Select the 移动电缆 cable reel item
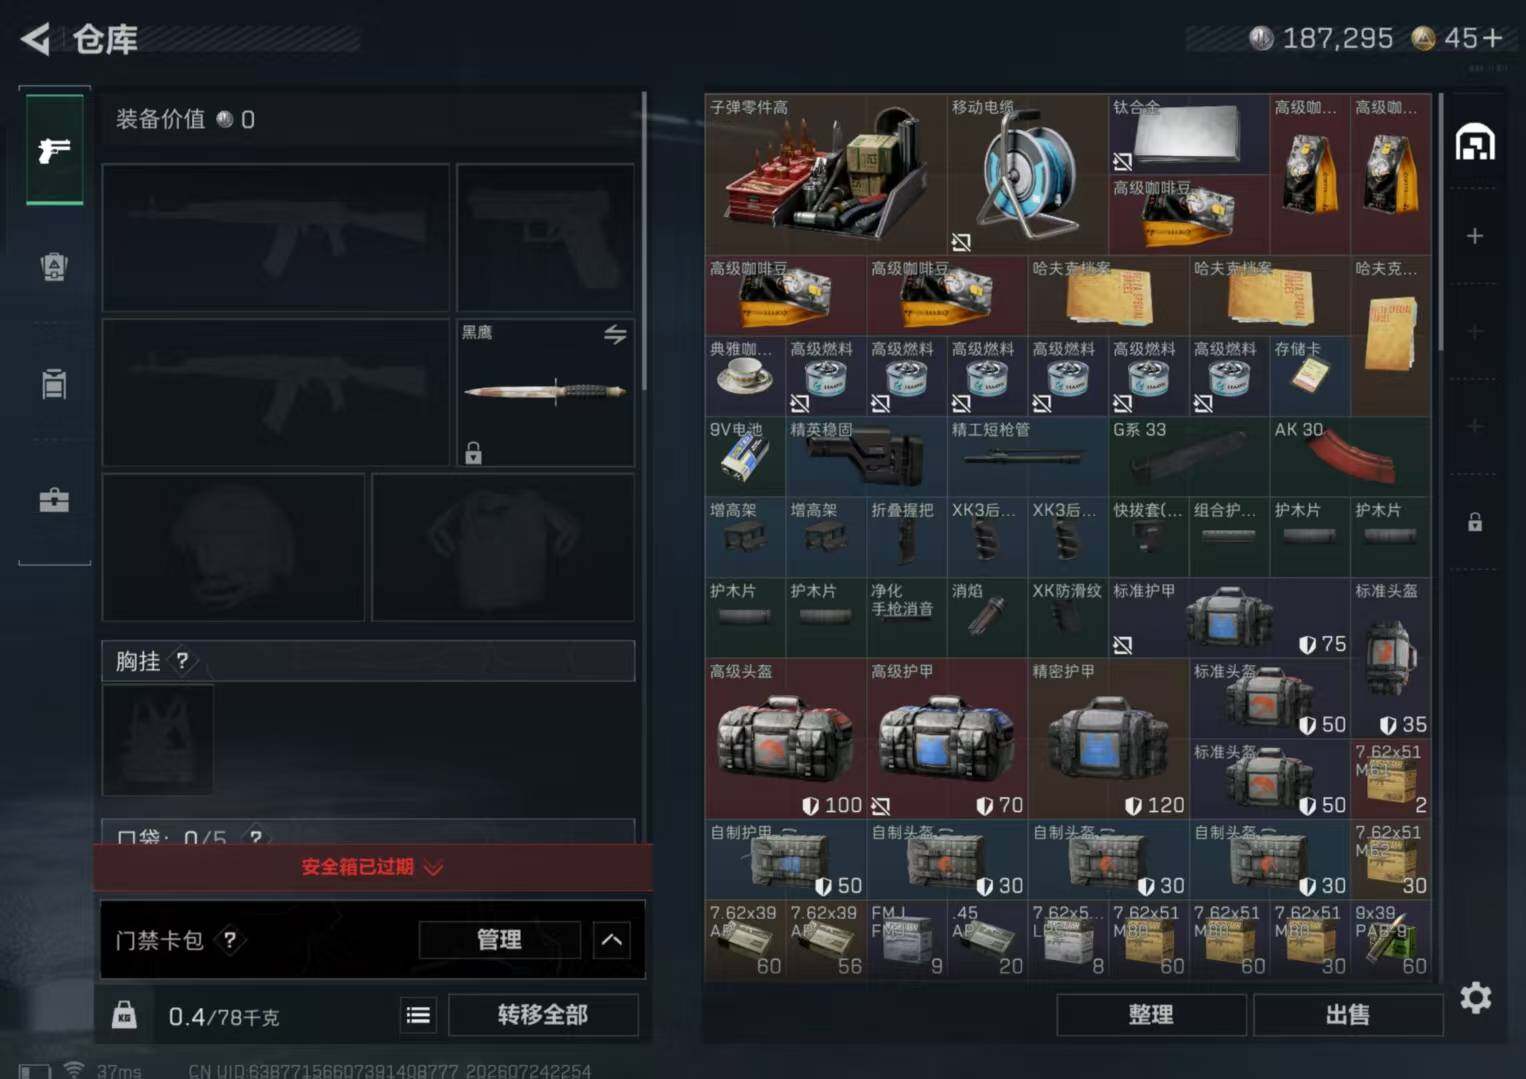Screen dimensions: 1526x1079 pyautogui.click(x=1027, y=174)
